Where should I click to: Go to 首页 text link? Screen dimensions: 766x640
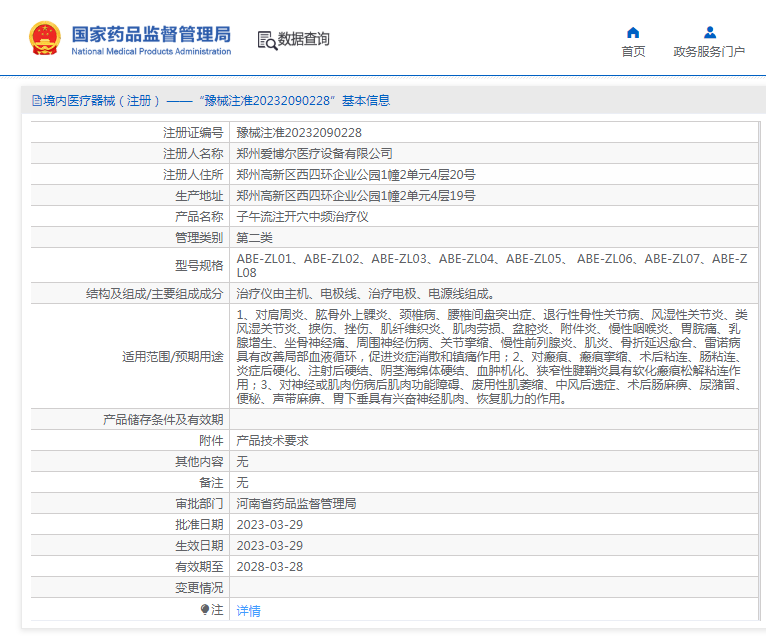[x=633, y=51]
